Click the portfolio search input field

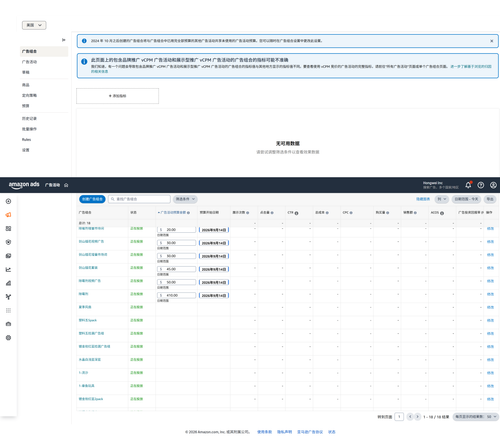[x=139, y=199]
